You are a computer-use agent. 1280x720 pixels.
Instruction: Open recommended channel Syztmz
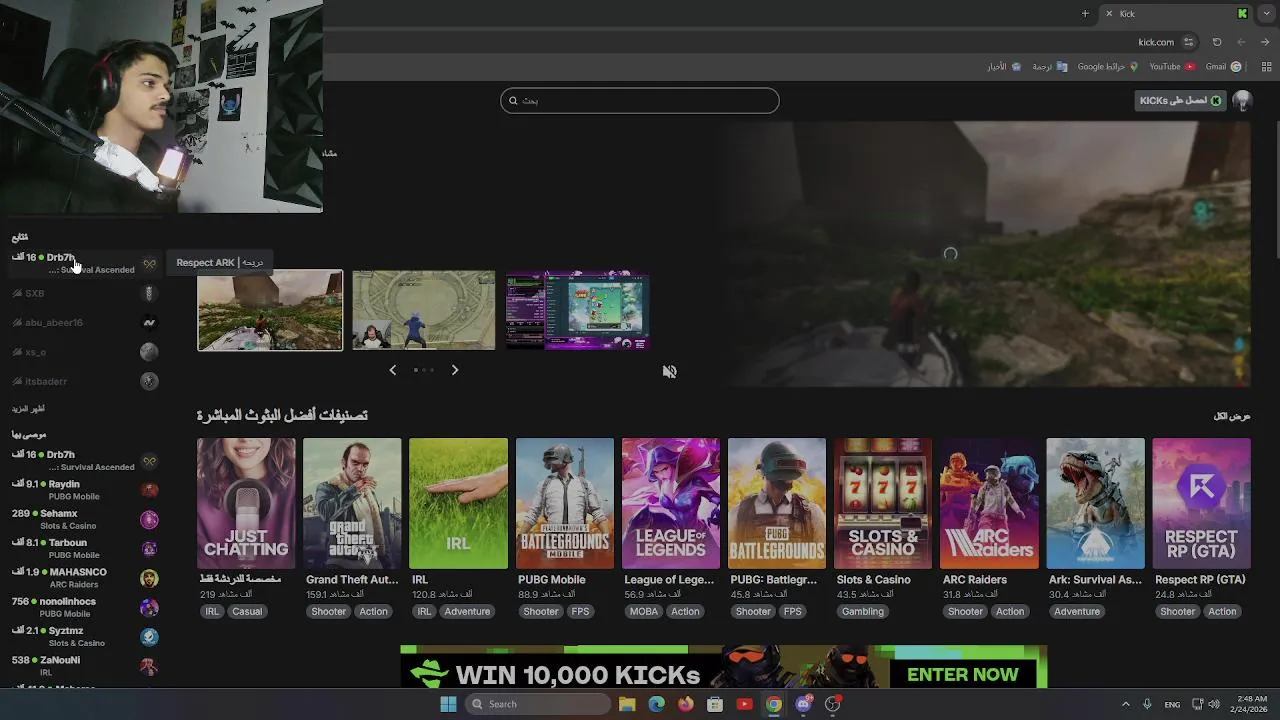click(84, 636)
